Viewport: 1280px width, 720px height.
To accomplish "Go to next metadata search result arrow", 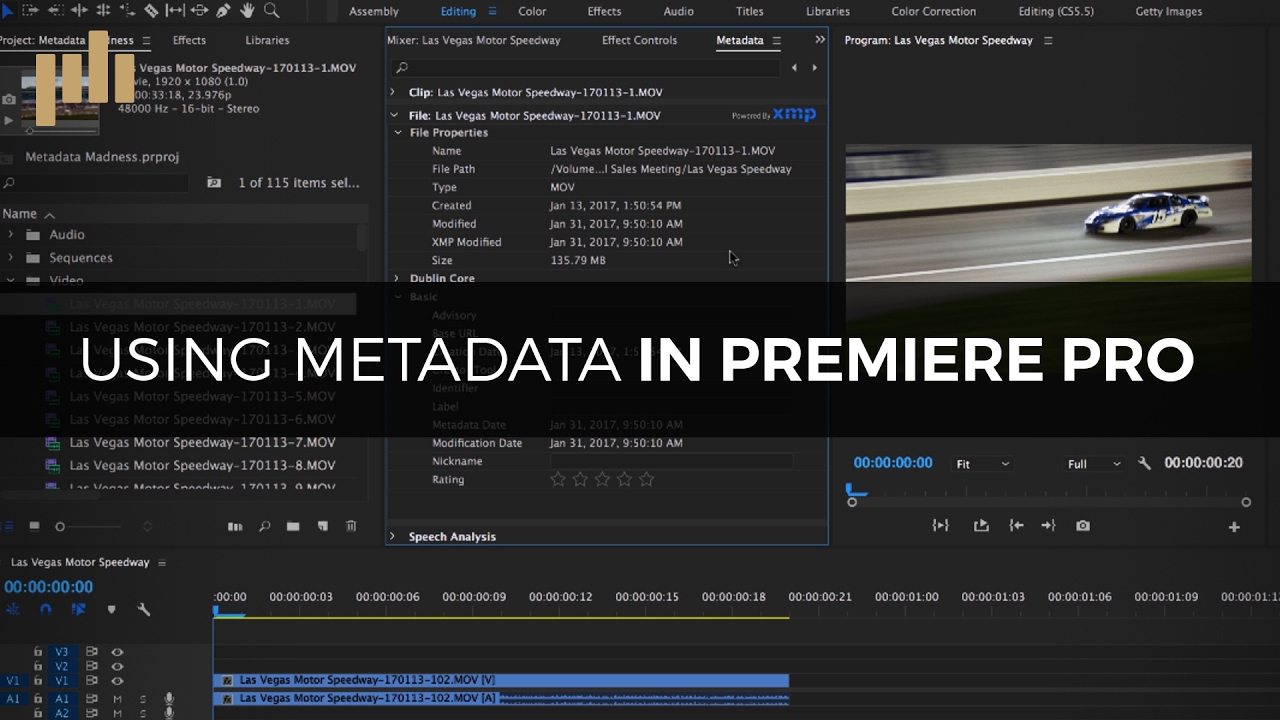I will pos(814,68).
